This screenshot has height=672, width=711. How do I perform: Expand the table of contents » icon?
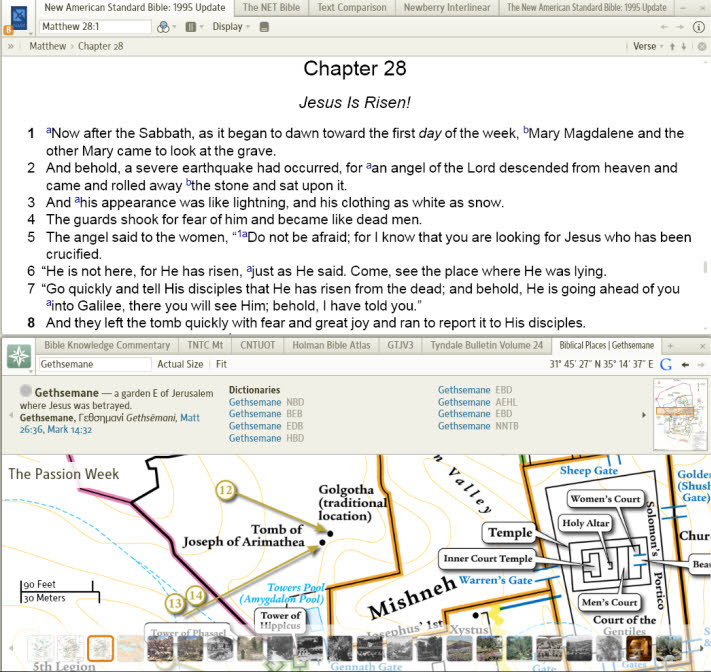click(x=10, y=46)
